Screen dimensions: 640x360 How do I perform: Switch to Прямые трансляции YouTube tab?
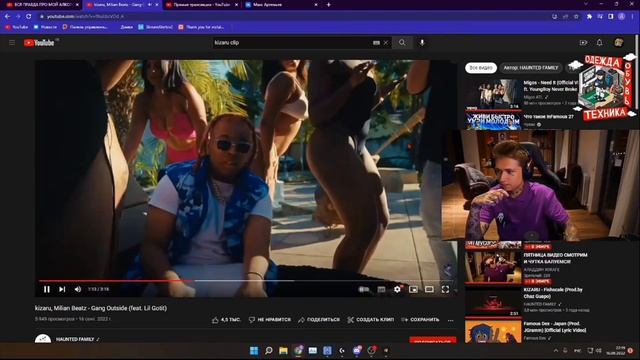click(x=202, y=5)
